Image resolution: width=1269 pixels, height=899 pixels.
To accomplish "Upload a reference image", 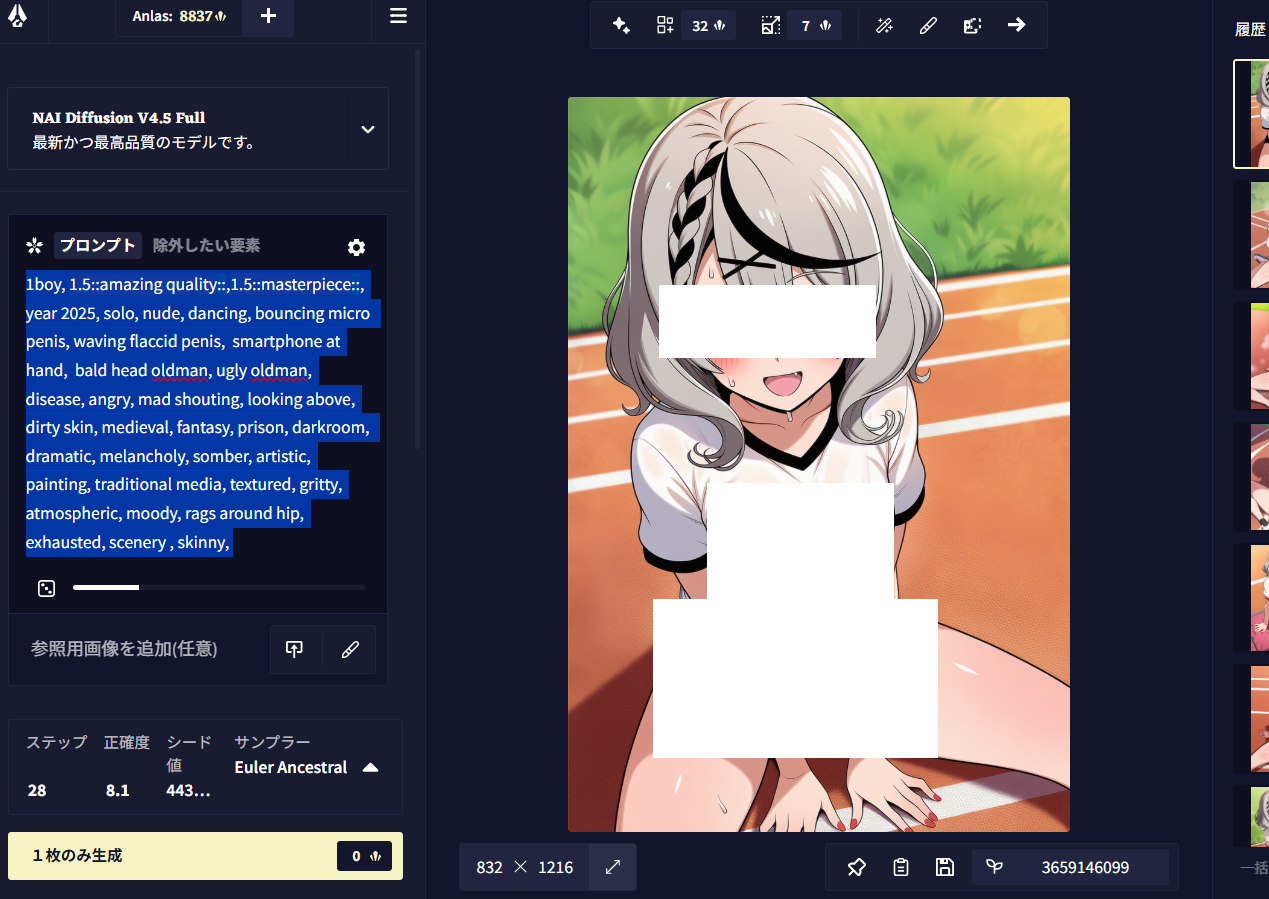I will (294, 649).
